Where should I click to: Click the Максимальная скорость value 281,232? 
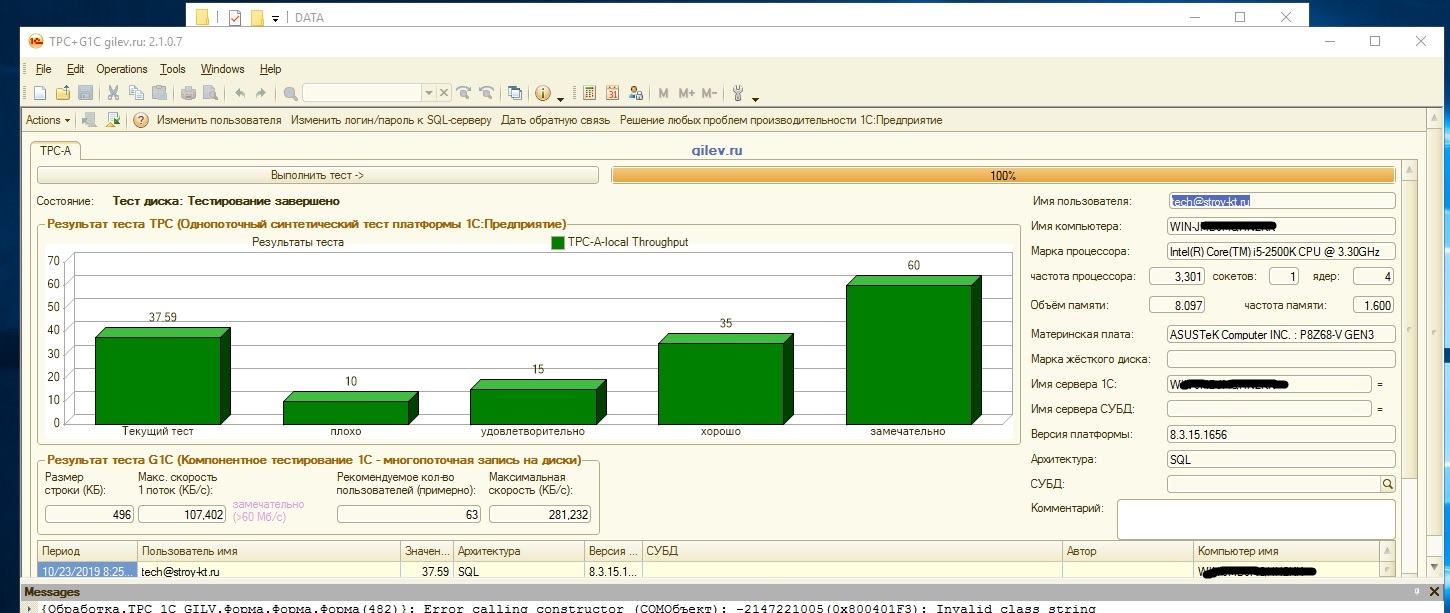[x=540, y=514]
